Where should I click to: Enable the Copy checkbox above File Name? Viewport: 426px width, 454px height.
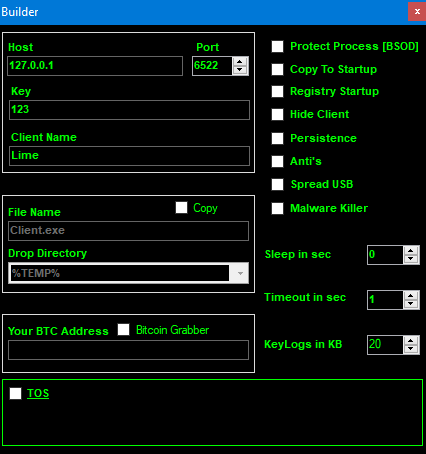tap(181, 207)
